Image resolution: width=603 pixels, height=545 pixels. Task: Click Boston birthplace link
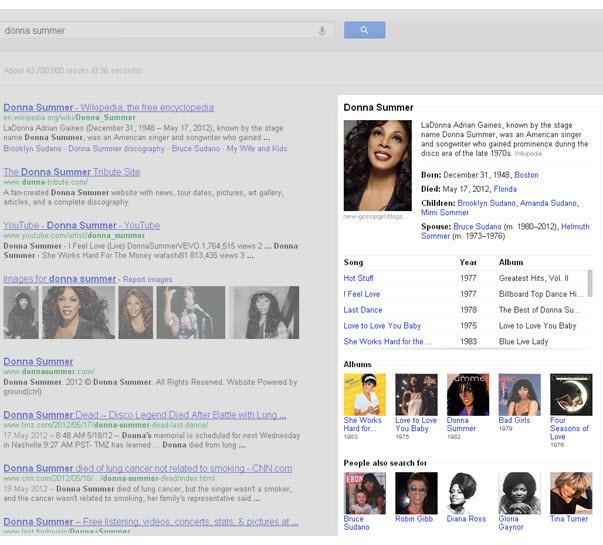coord(526,175)
